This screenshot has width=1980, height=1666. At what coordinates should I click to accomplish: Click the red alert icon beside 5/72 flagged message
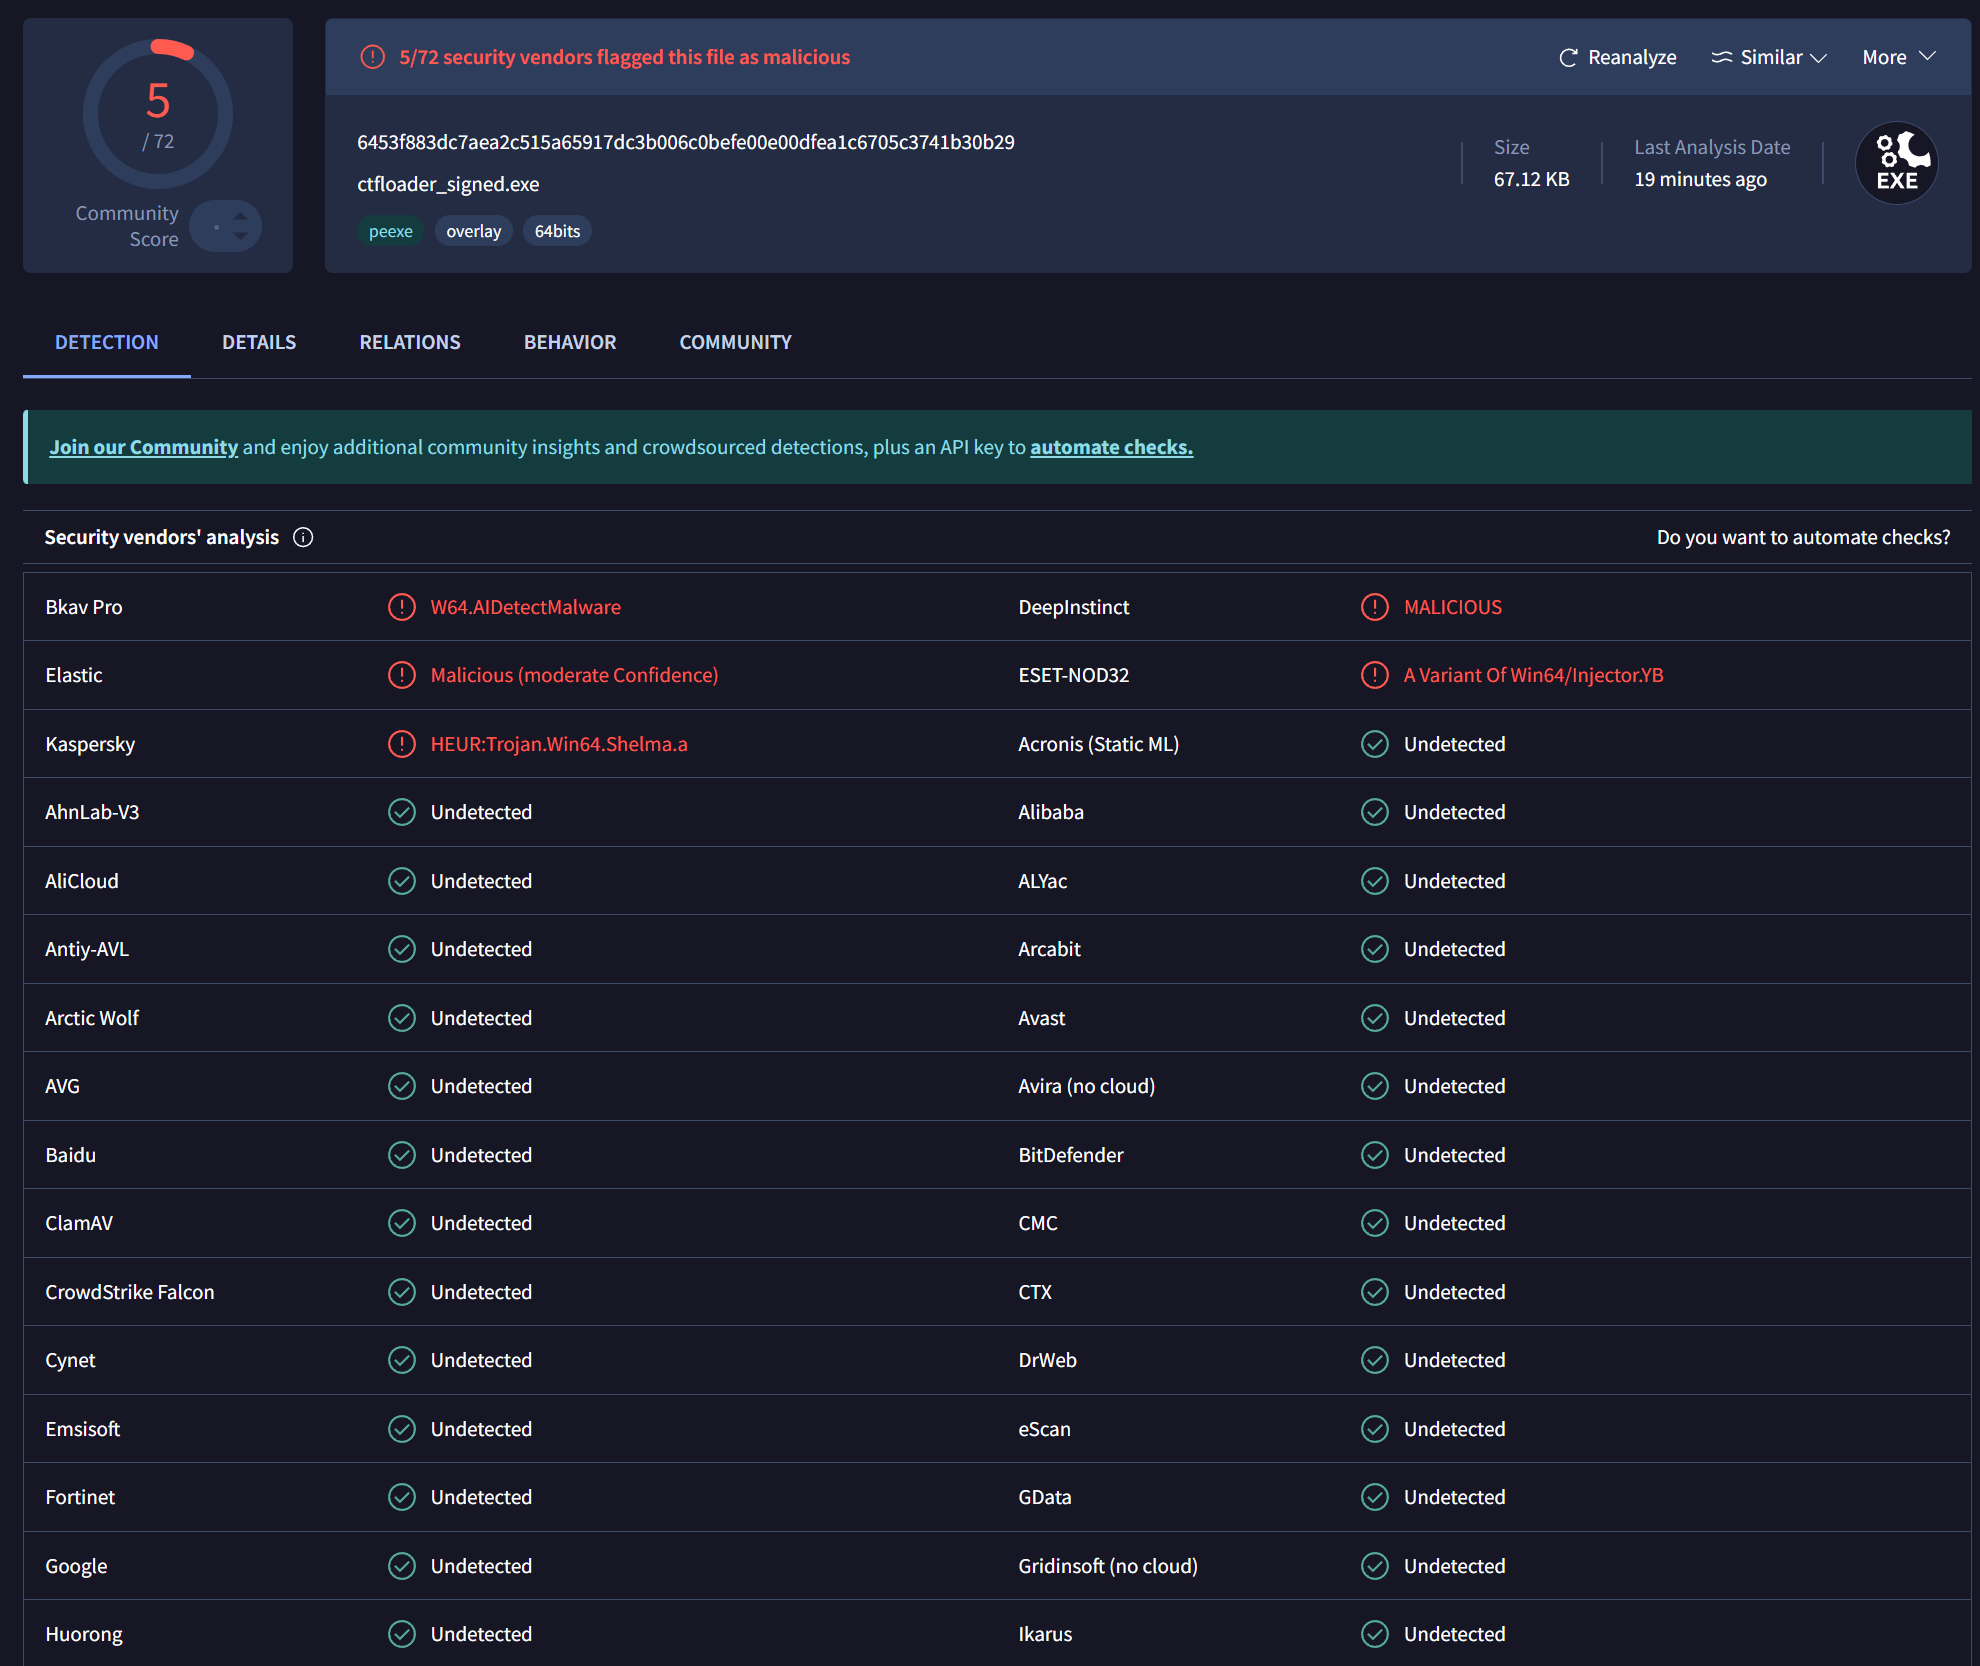(372, 57)
